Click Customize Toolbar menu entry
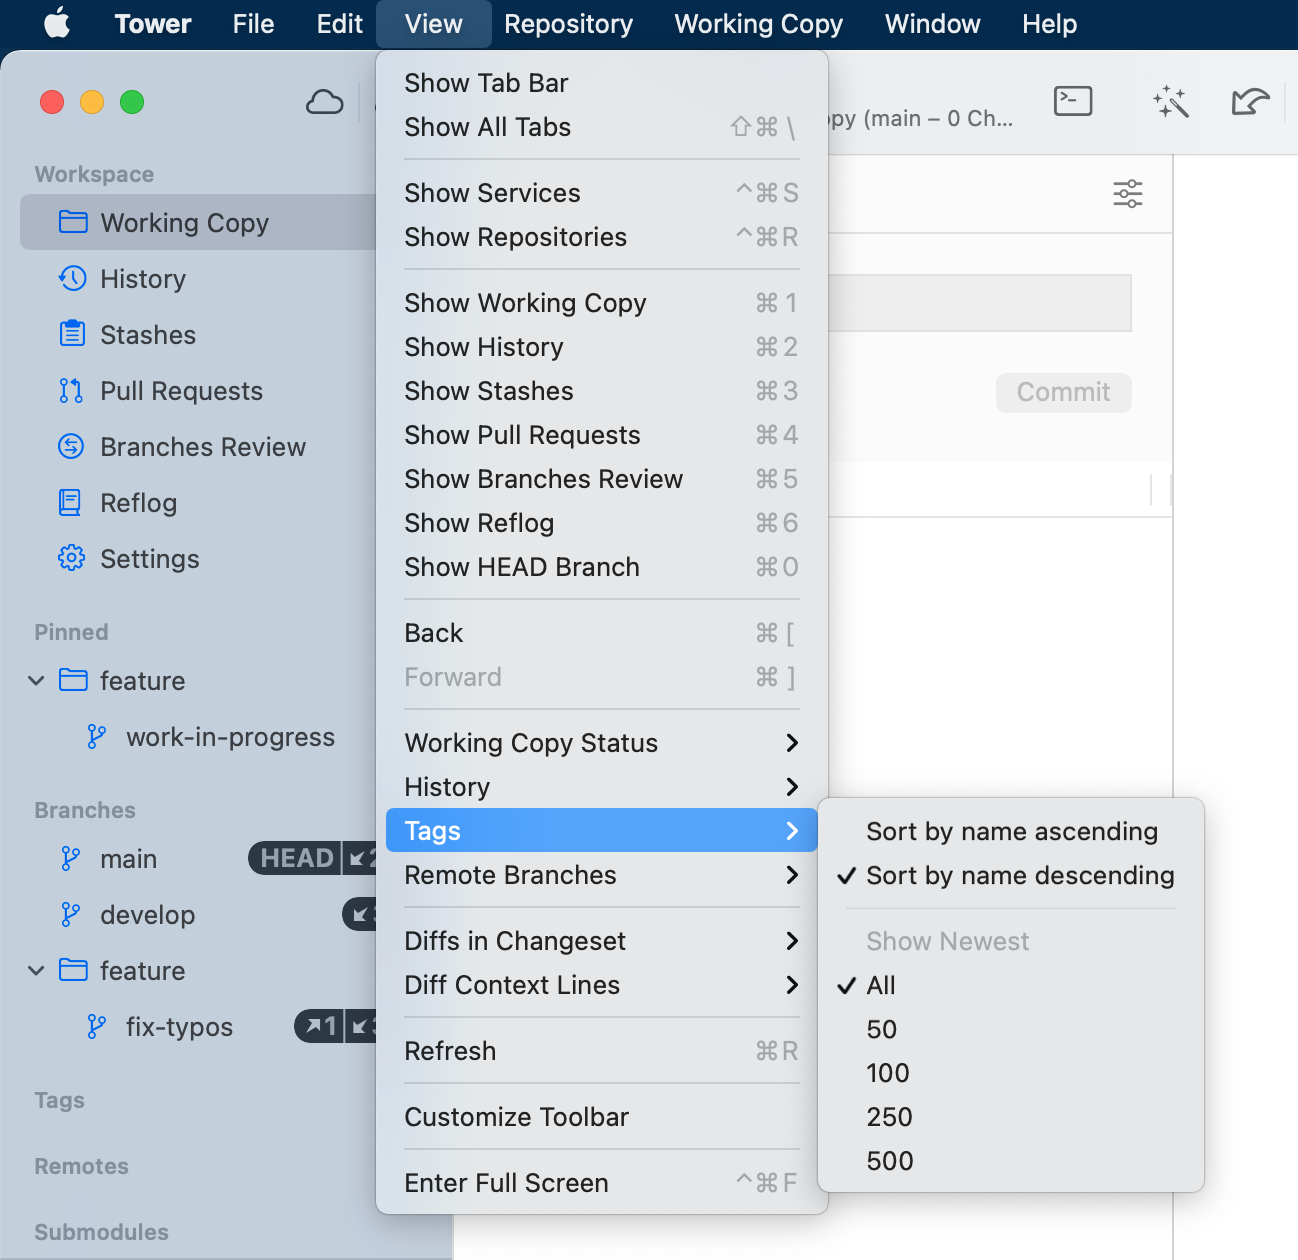The height and width of the screenshot is (1260, 1298). tap(516, 1118)
